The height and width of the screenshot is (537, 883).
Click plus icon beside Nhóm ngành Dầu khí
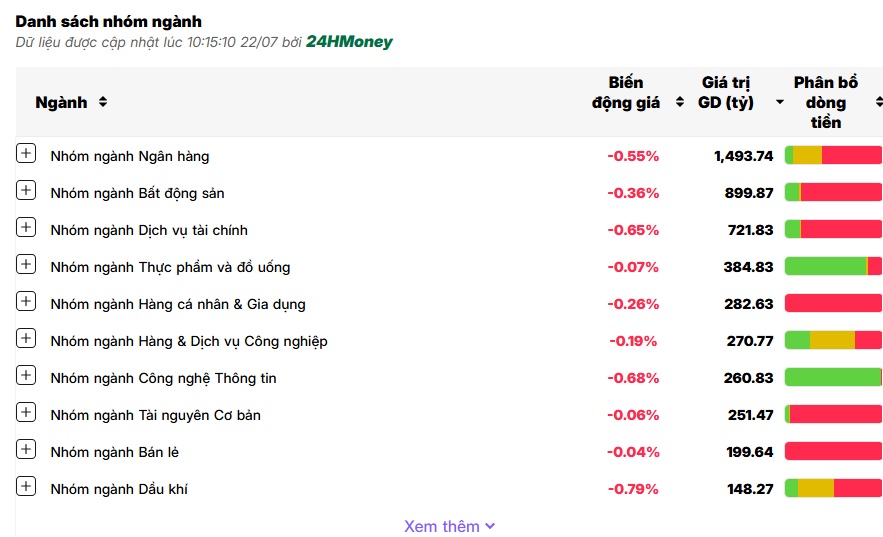[x=26, y=486]
